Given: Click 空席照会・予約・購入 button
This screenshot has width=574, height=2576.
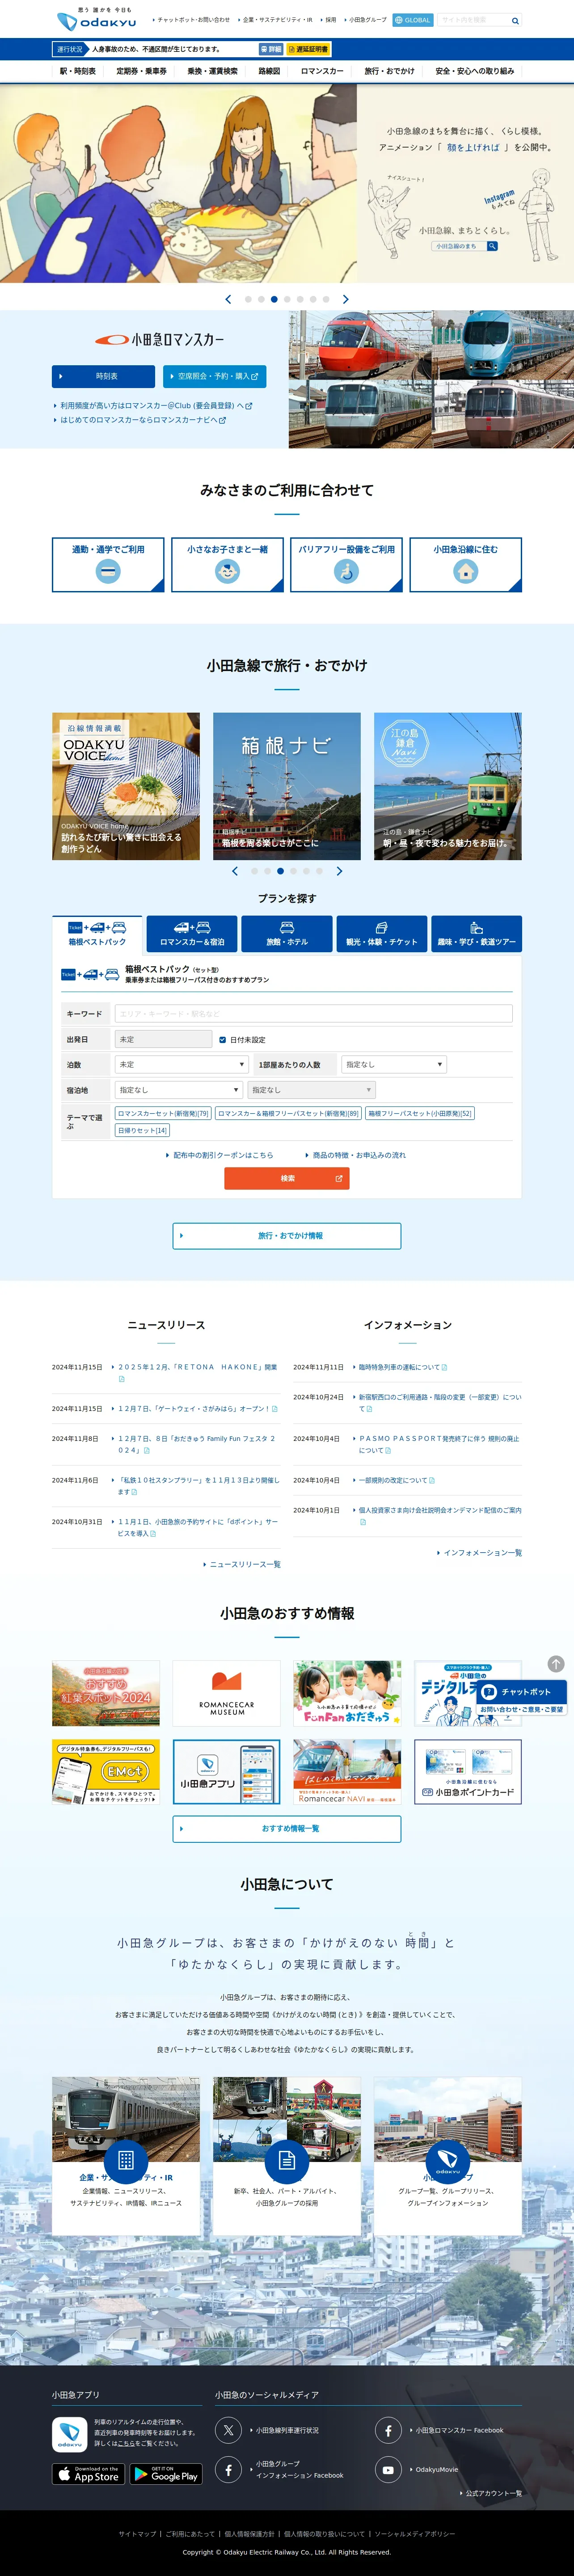Looking at the screenshot, I should coord(214,376).
